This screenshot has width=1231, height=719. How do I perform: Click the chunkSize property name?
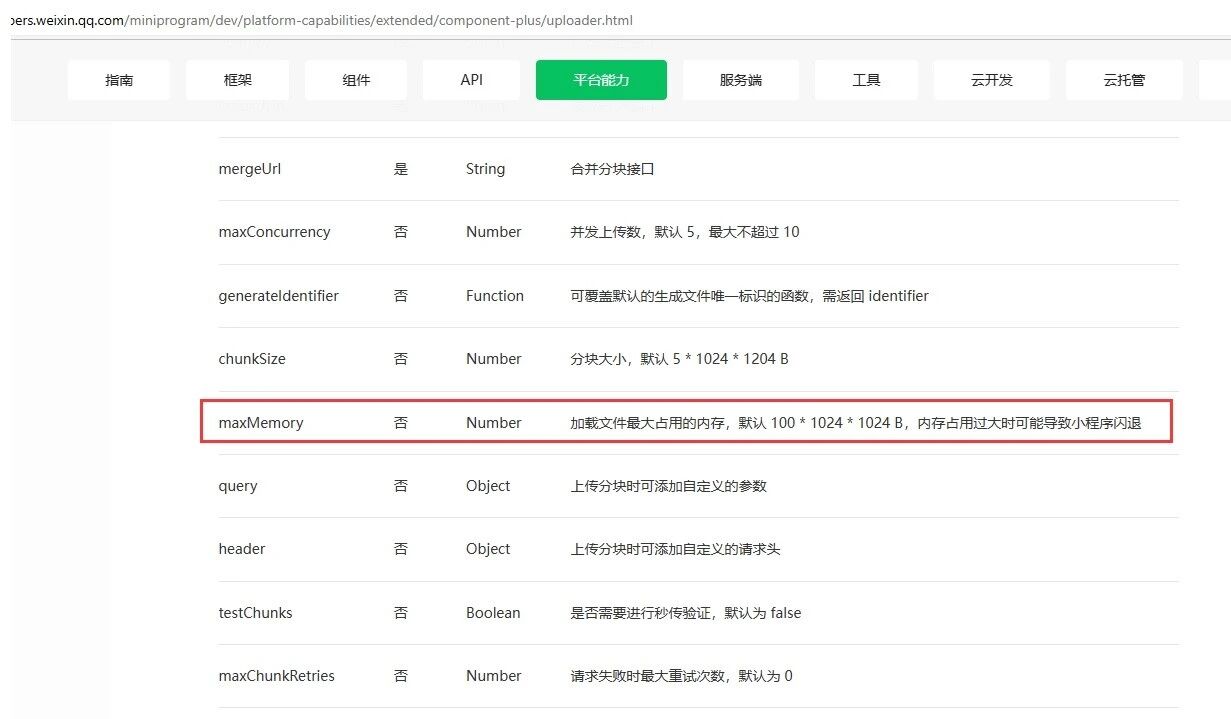pos(251,359)
